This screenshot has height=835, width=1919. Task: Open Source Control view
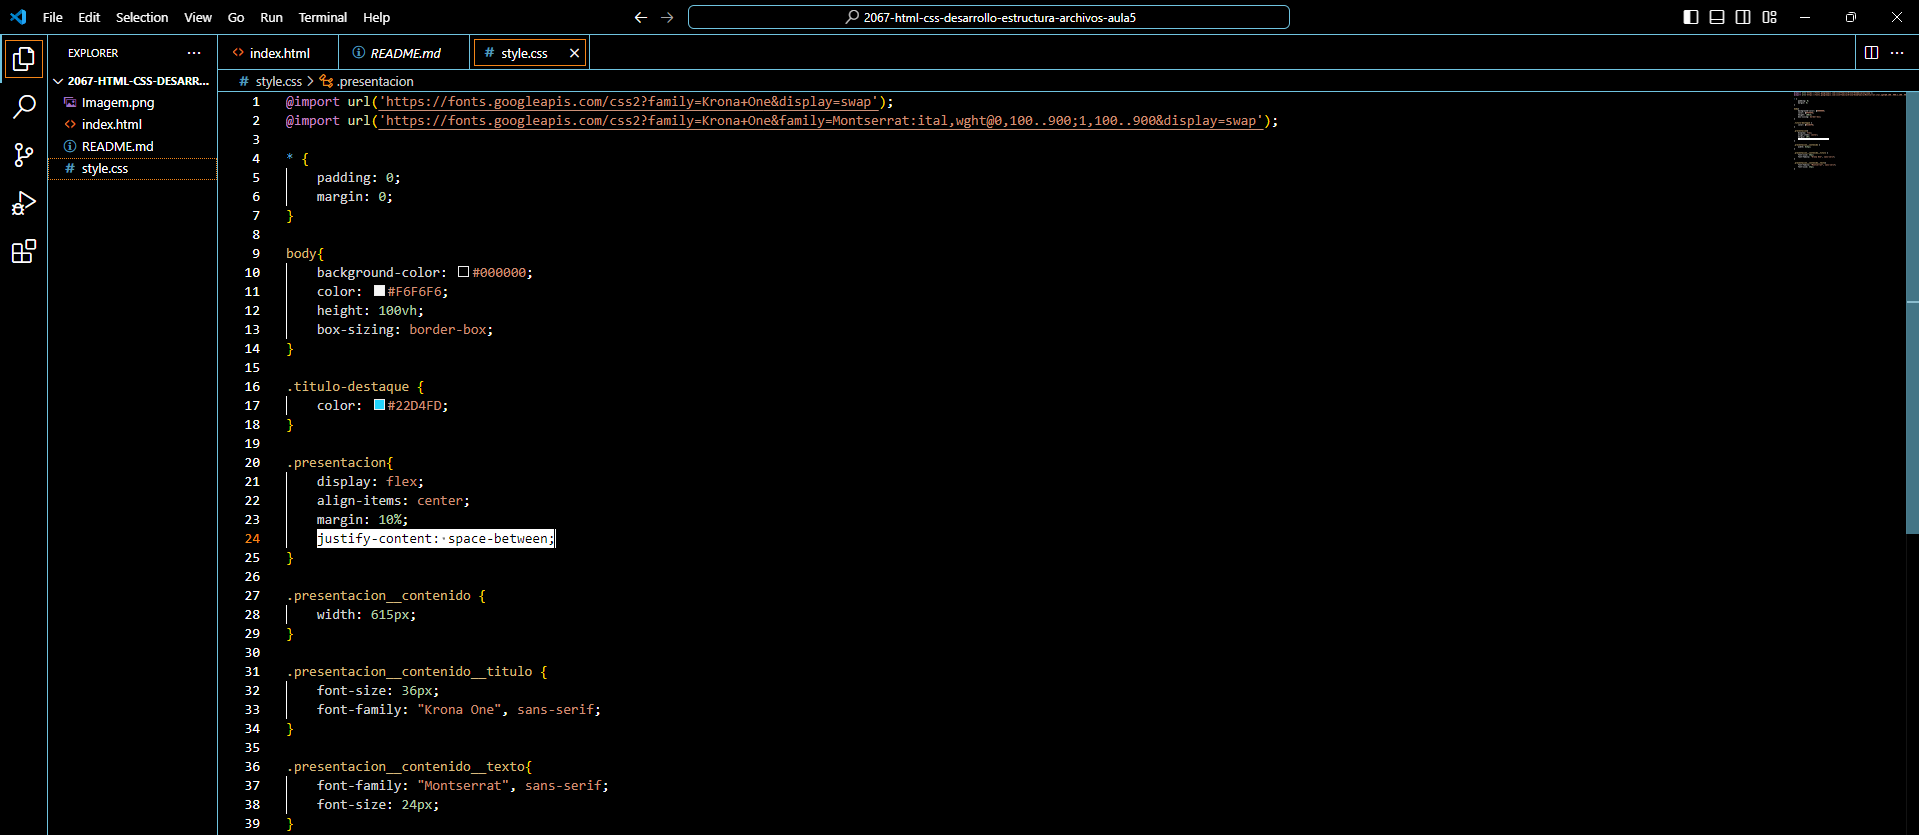pos(24,155)
